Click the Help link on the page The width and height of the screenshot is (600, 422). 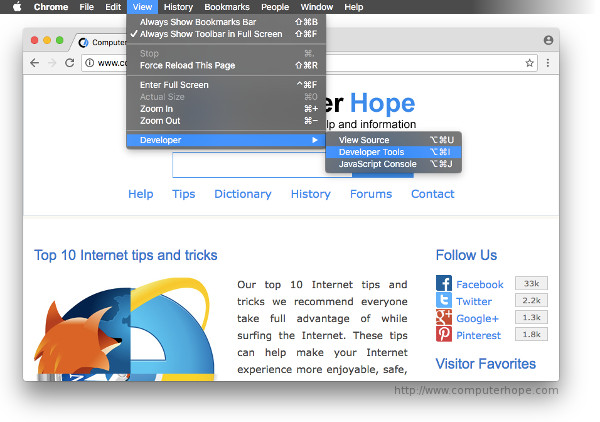[141, 194]
